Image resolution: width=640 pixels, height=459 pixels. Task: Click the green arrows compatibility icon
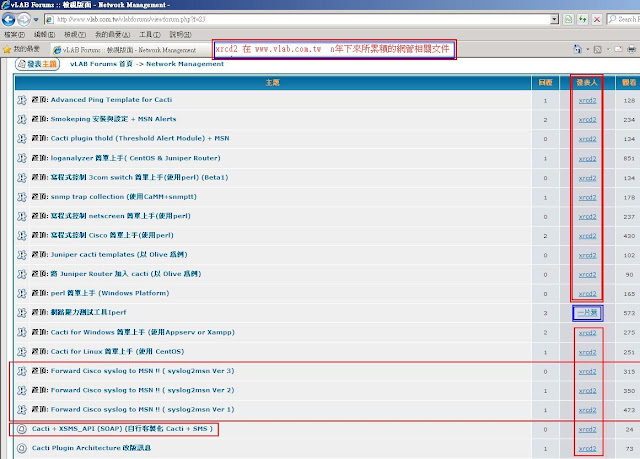pos(582,19)
